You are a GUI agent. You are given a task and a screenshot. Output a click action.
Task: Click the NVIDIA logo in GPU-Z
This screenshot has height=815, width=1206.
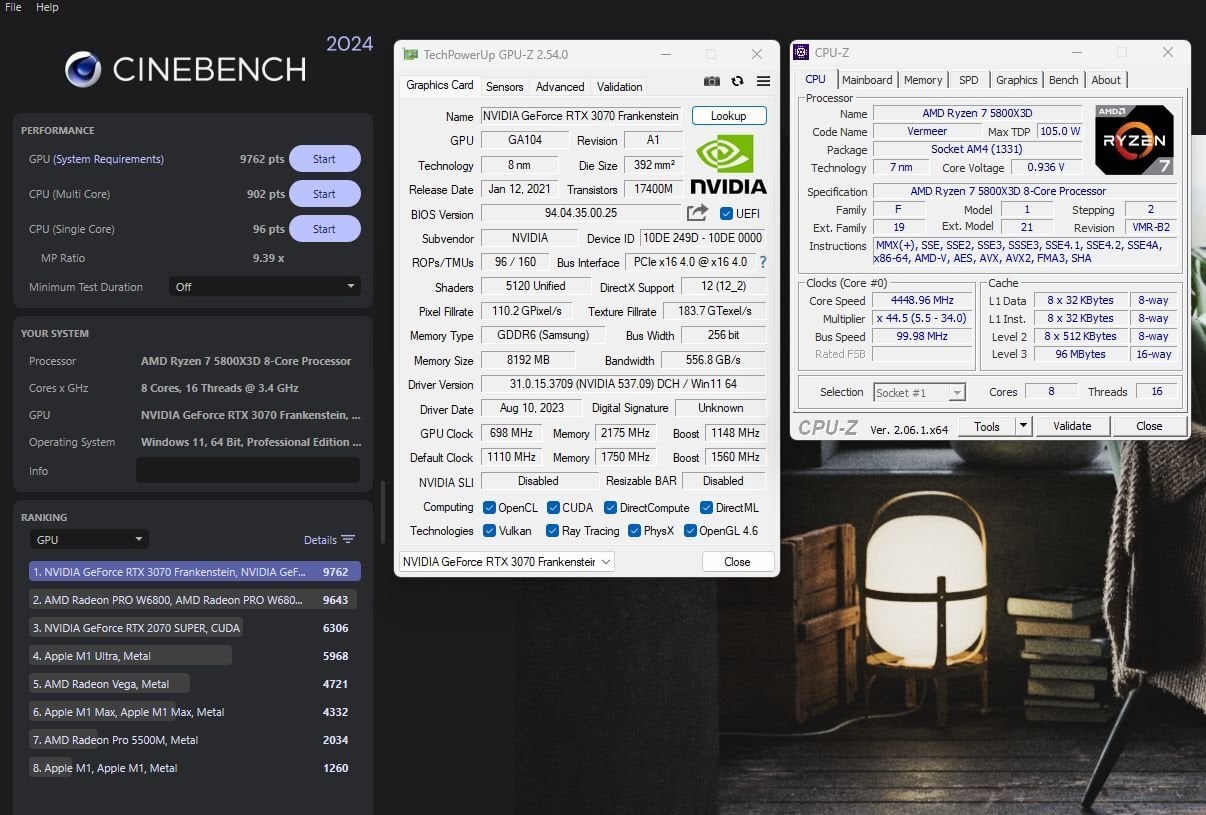(x=728, y=165)
